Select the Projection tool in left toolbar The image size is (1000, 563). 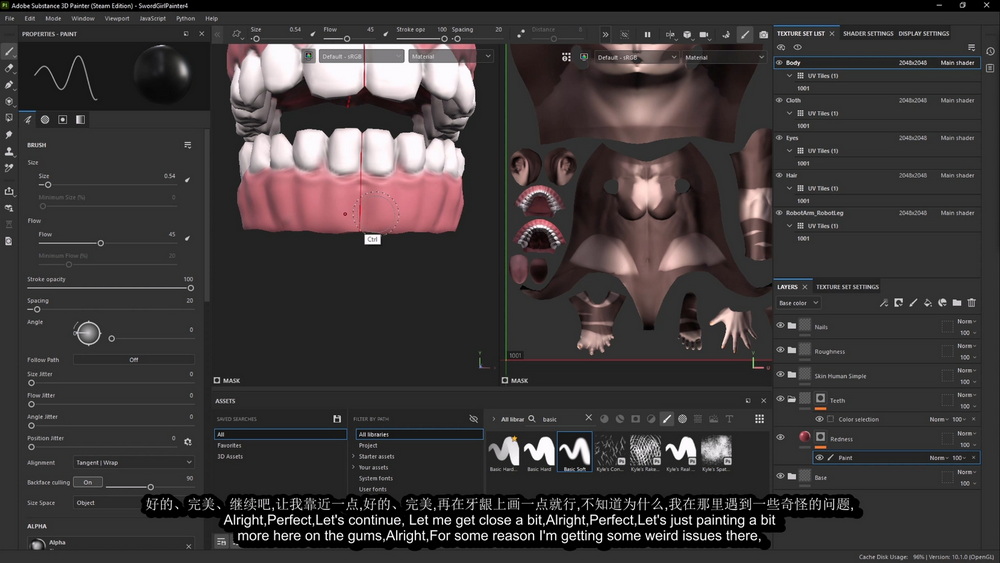pyautogui.click(x=9, y=84)
